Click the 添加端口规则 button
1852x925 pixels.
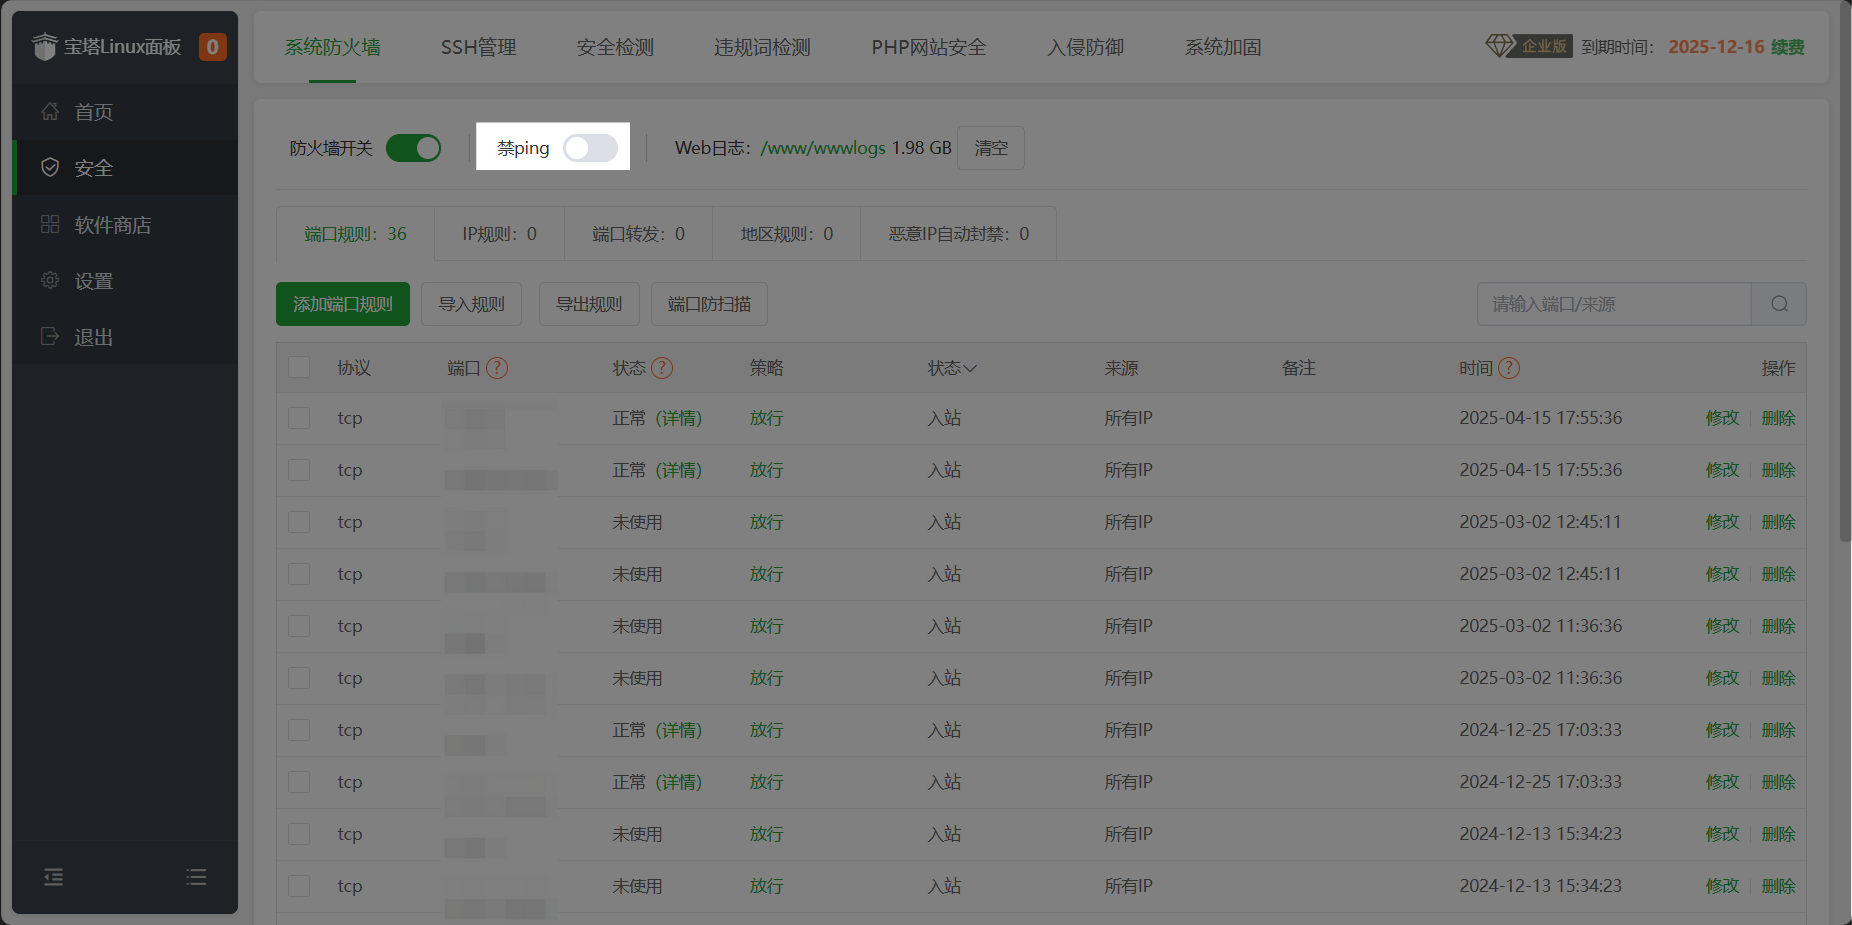coord(342,303)
